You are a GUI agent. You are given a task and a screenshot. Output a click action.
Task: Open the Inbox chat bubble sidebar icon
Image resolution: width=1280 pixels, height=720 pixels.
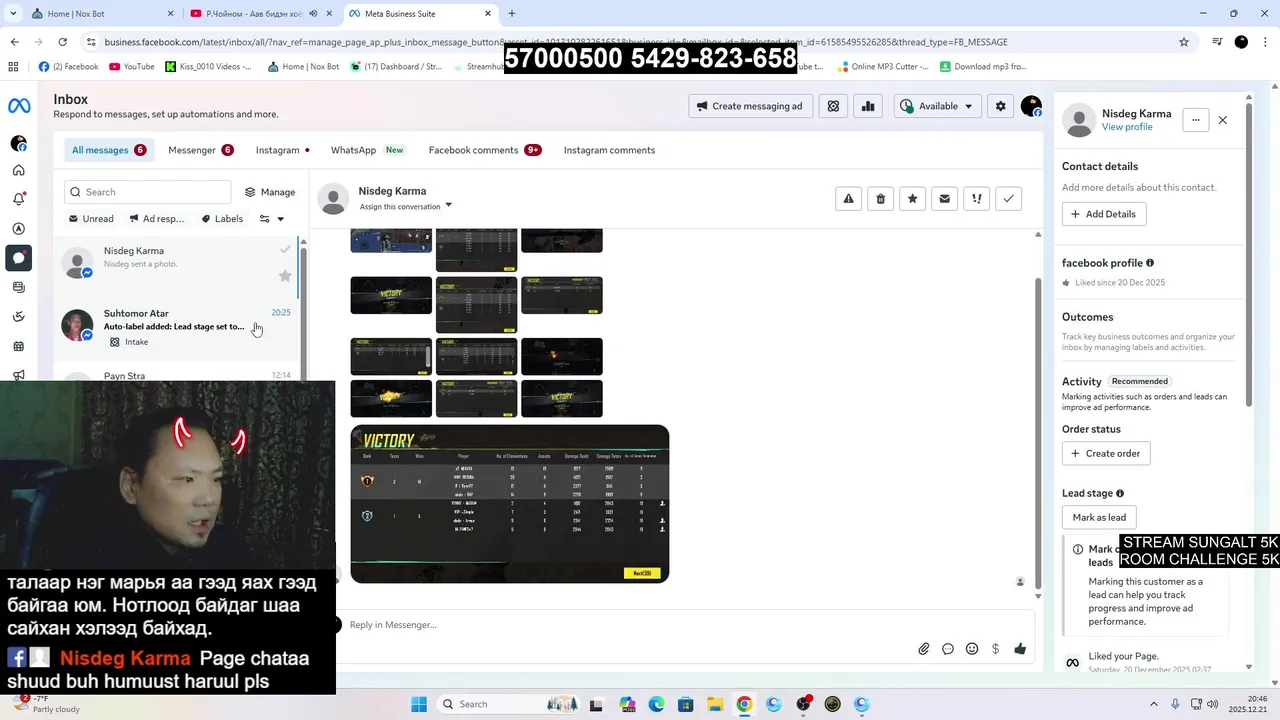click(19, 258)
